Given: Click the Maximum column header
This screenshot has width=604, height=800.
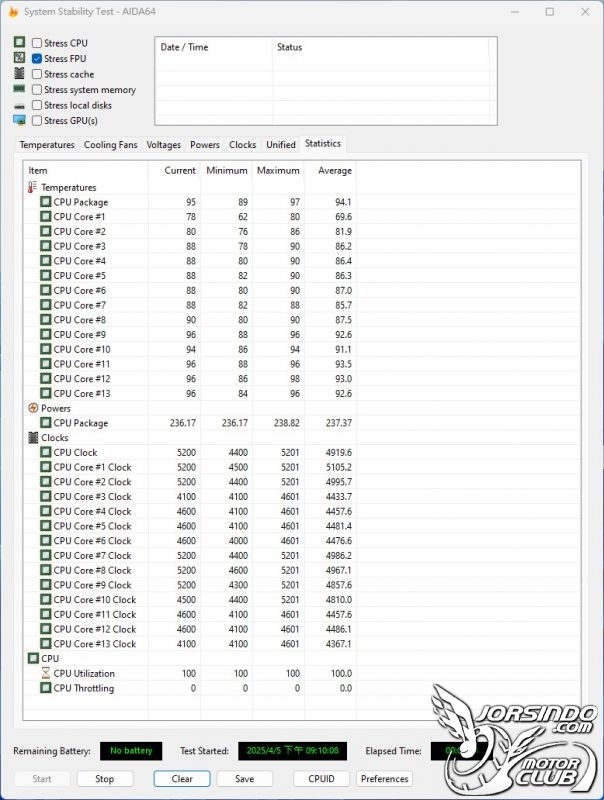Looking at the screenshot, I should 278,170.
